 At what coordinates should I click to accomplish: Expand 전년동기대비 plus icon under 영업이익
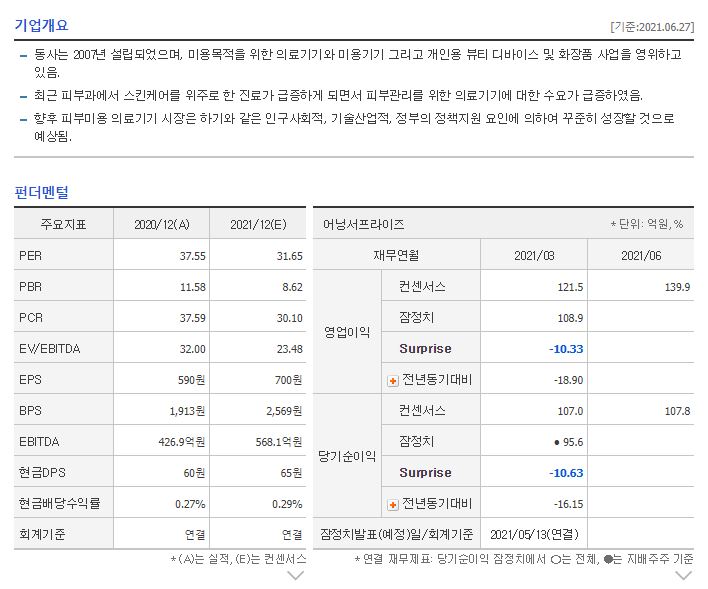[x=393, y=381]
